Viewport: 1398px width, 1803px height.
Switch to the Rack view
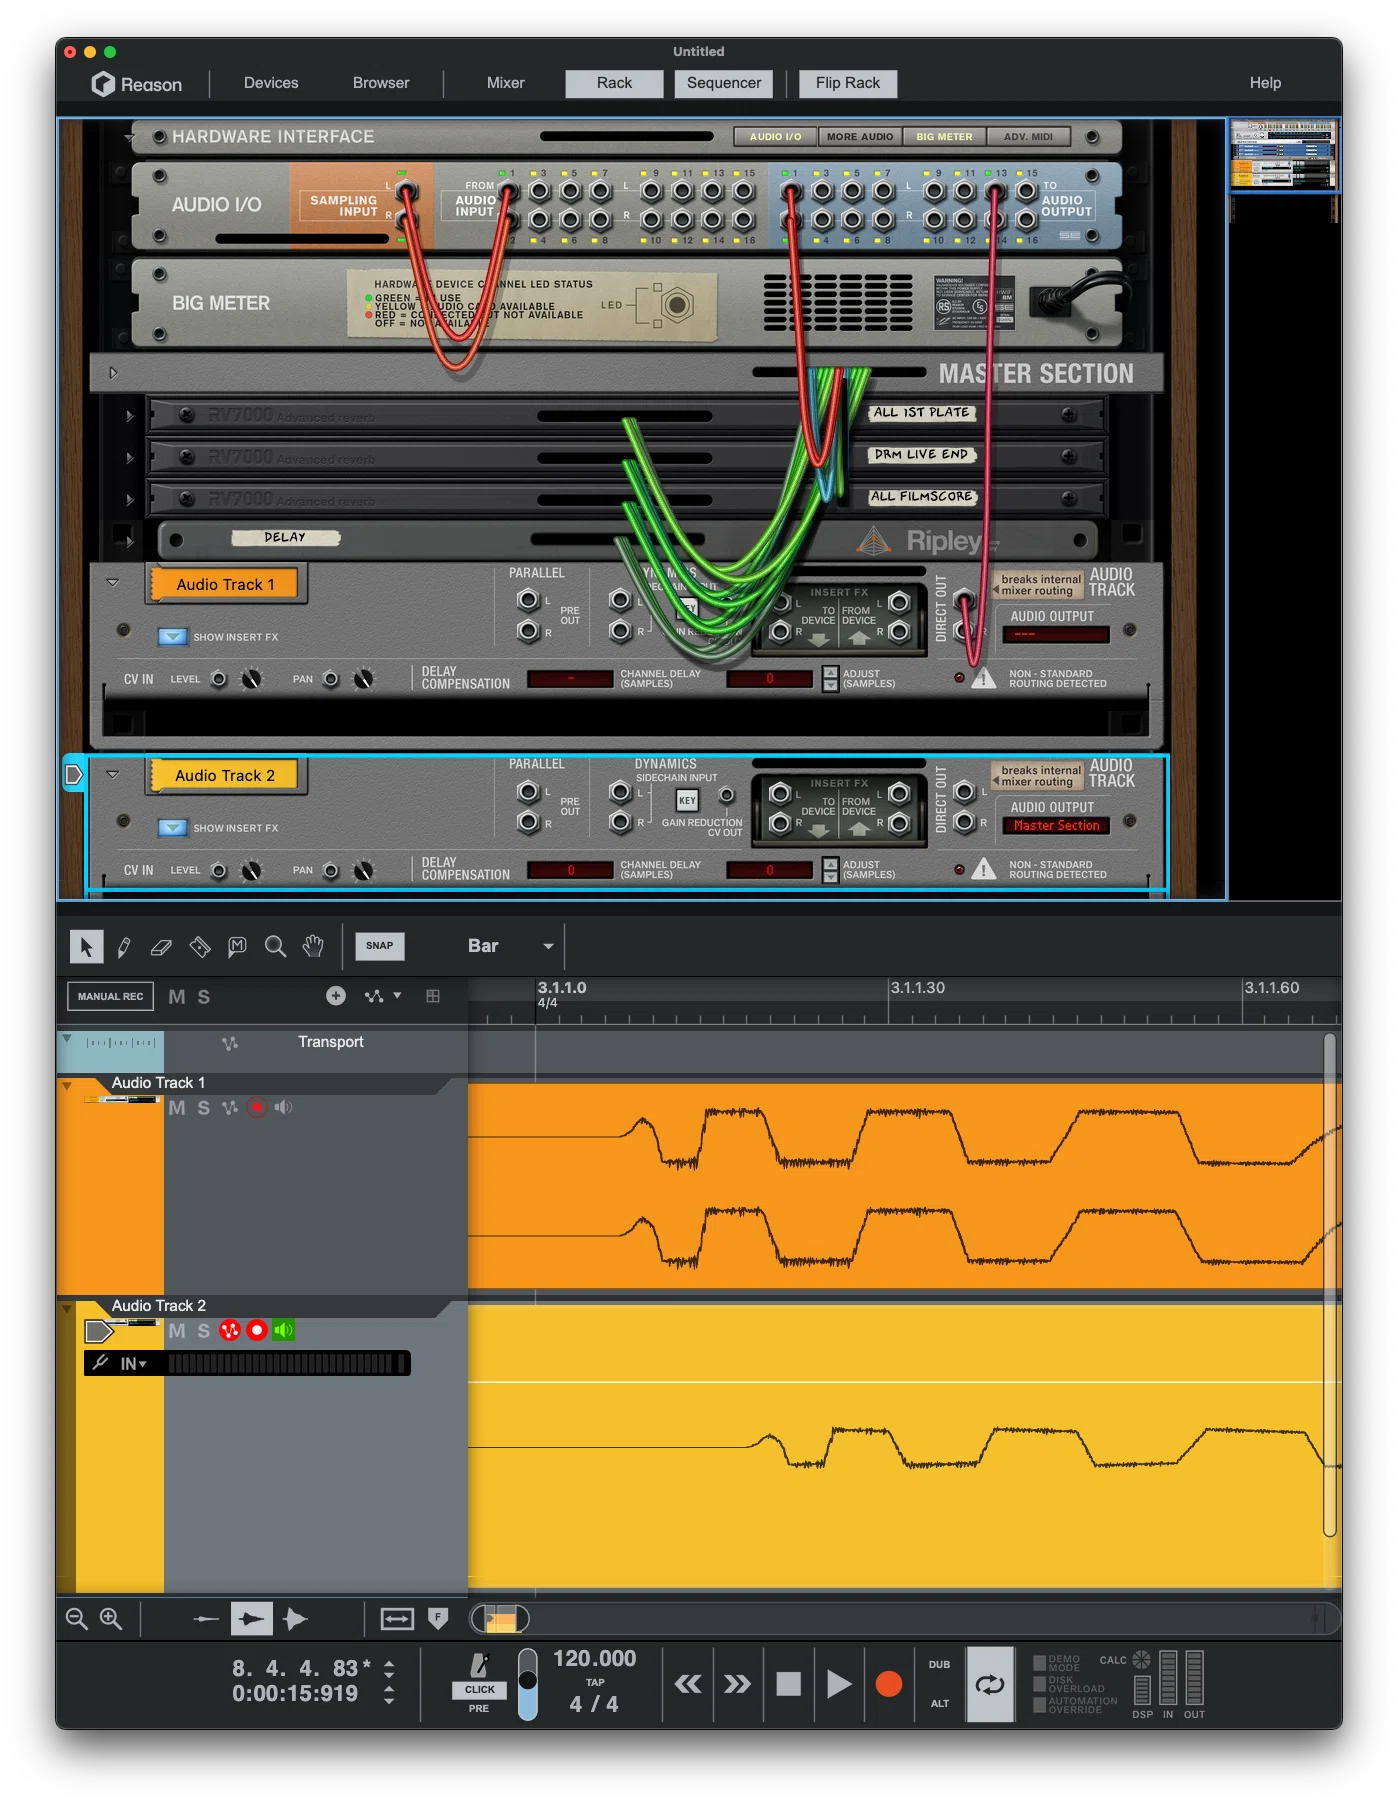point(614,83)
